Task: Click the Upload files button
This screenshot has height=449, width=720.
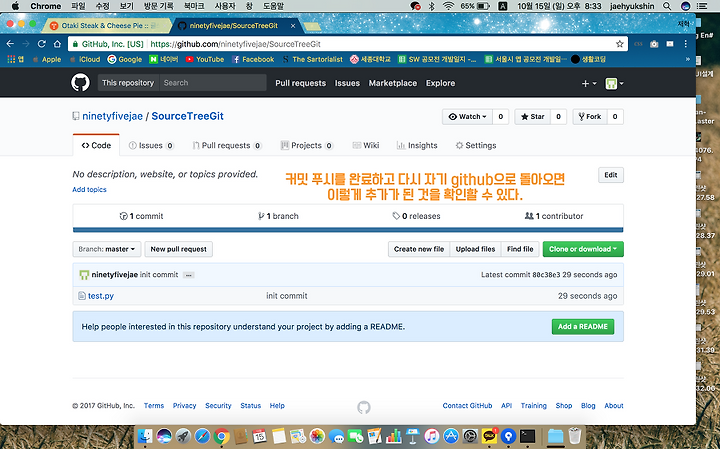Action: tap(475, 249)
